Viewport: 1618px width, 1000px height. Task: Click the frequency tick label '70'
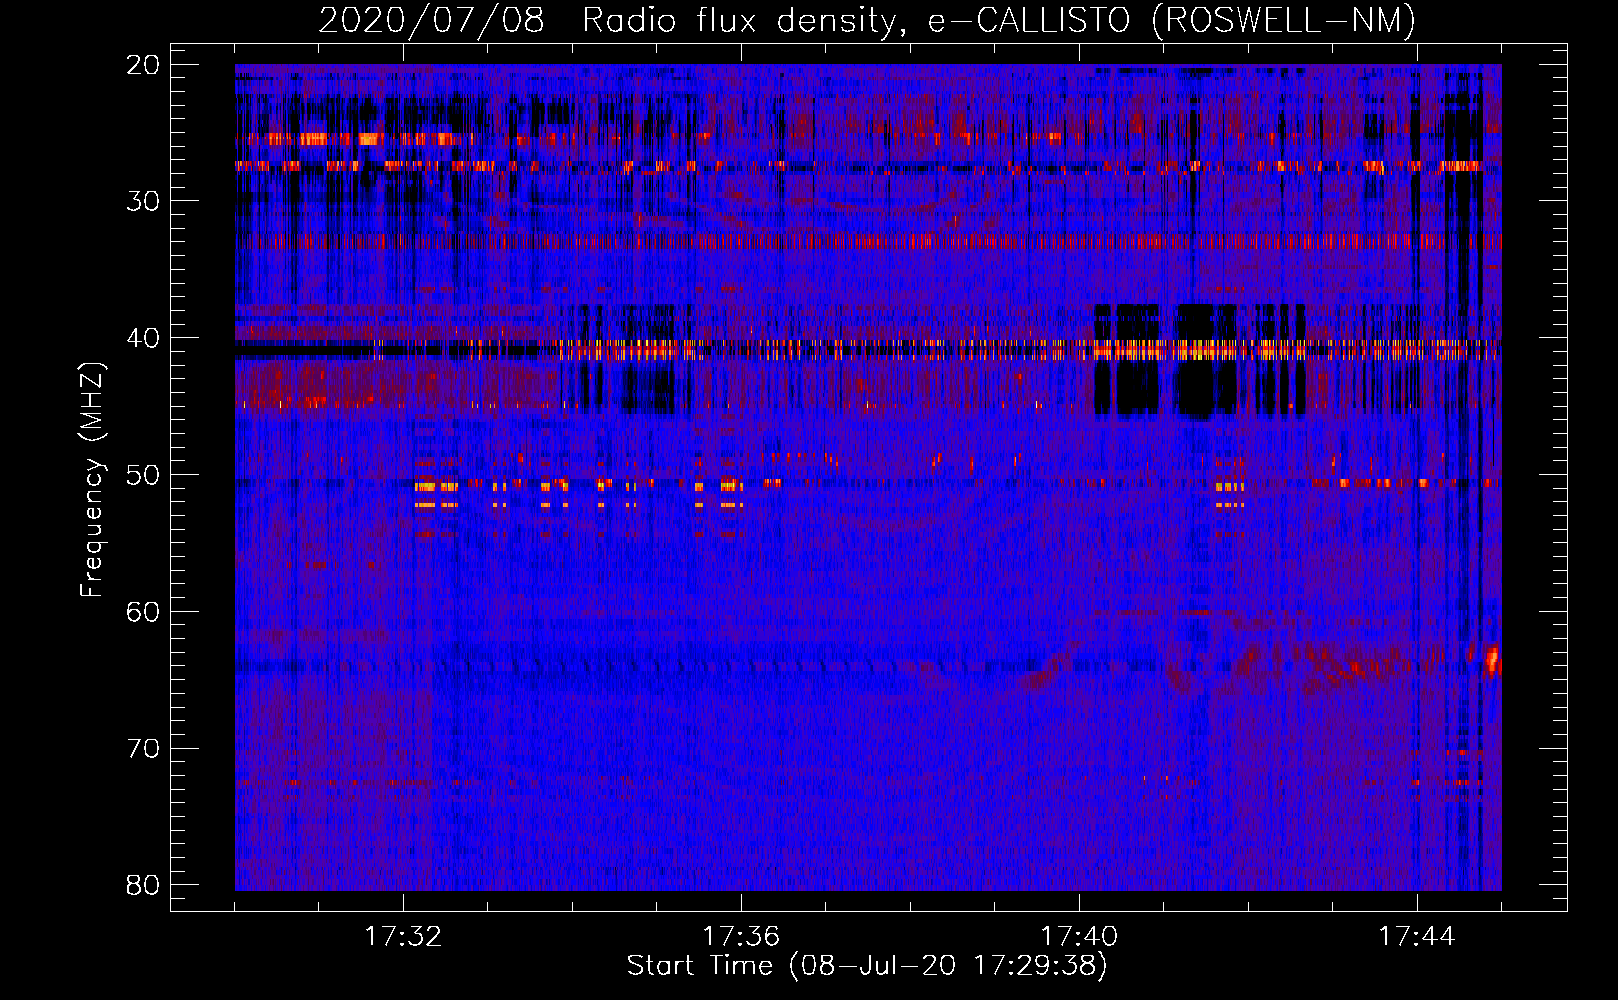(x=144, y=748)
